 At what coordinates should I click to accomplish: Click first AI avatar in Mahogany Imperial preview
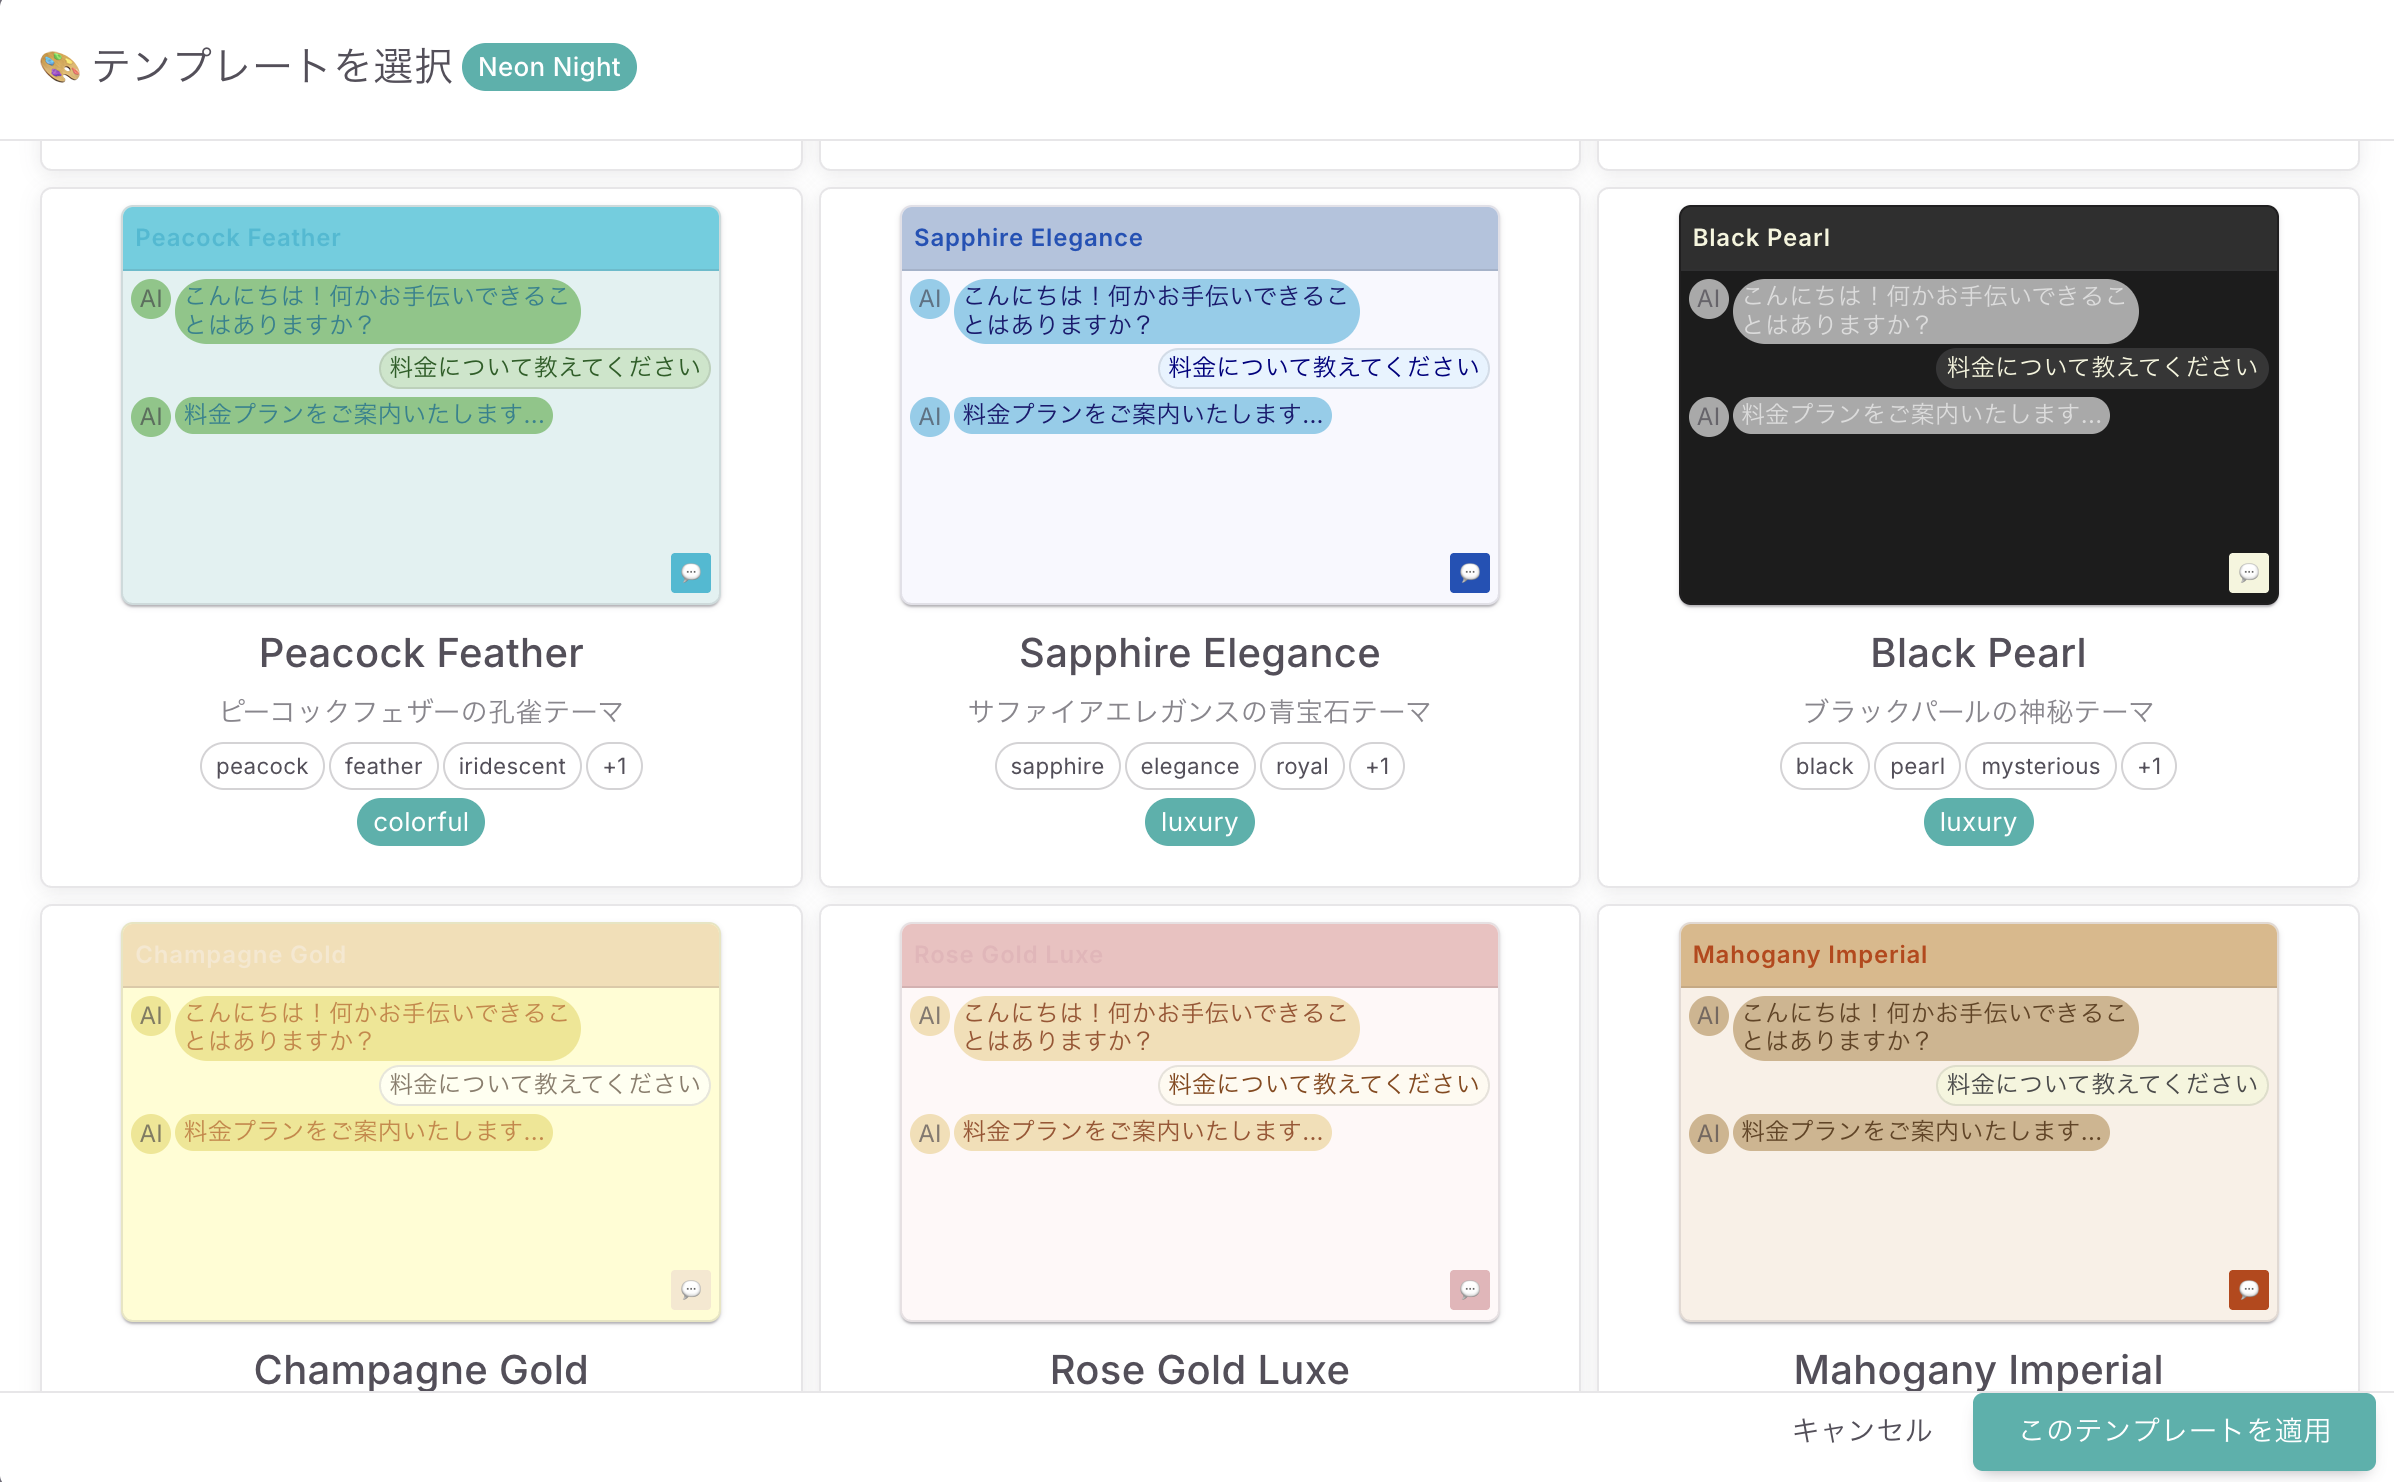tap(1709, 1016)
